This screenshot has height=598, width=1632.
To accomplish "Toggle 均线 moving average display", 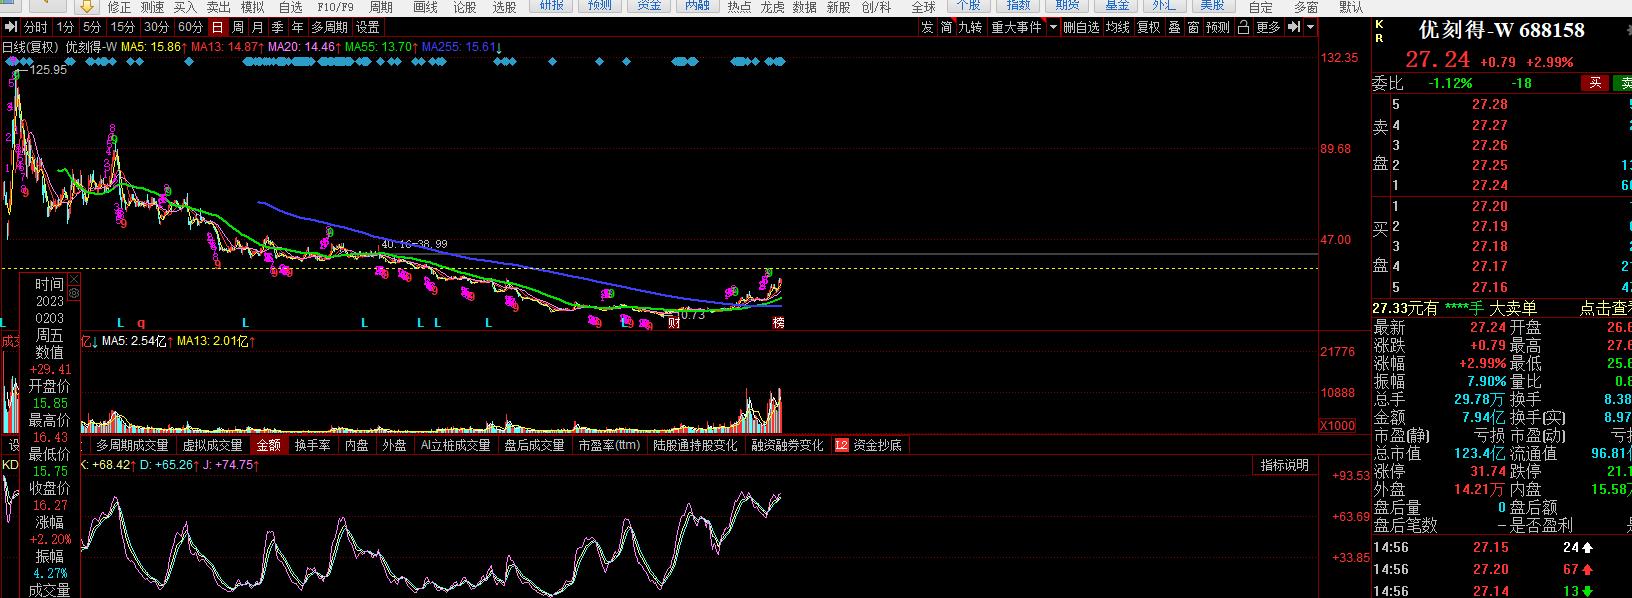I will coord(1117,28).
